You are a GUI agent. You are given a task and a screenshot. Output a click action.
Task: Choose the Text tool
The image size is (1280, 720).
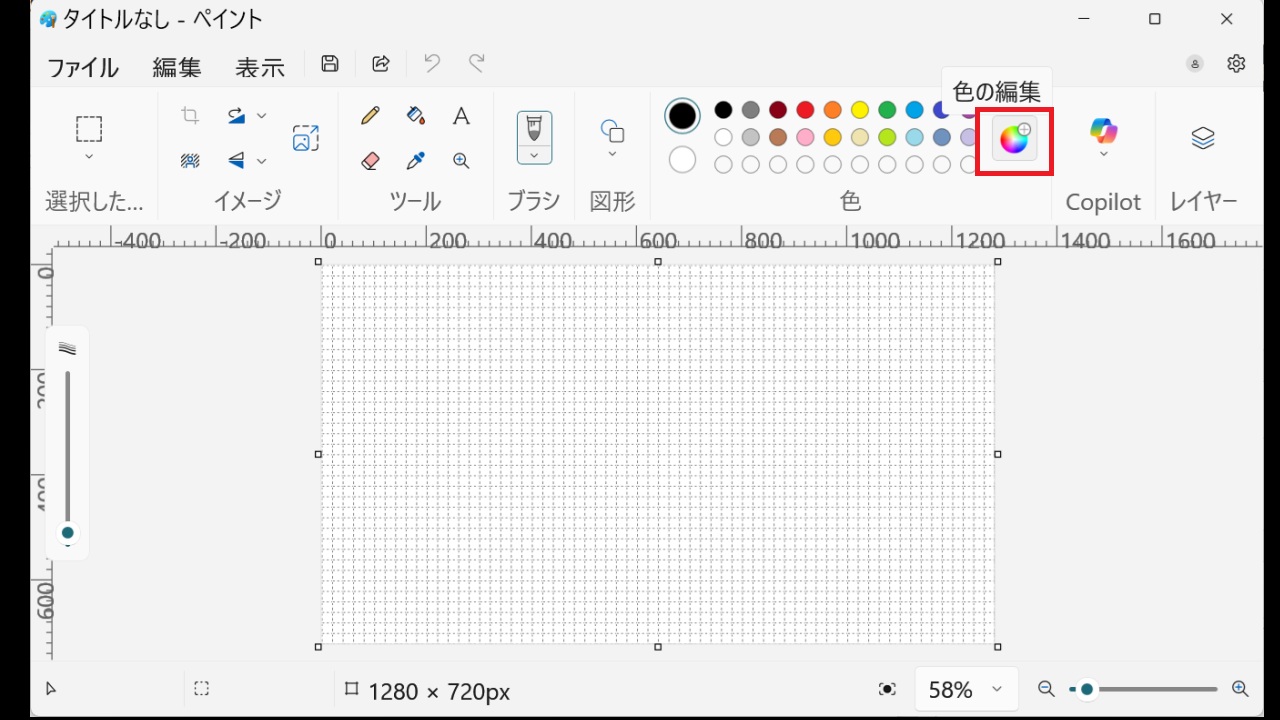461,116
